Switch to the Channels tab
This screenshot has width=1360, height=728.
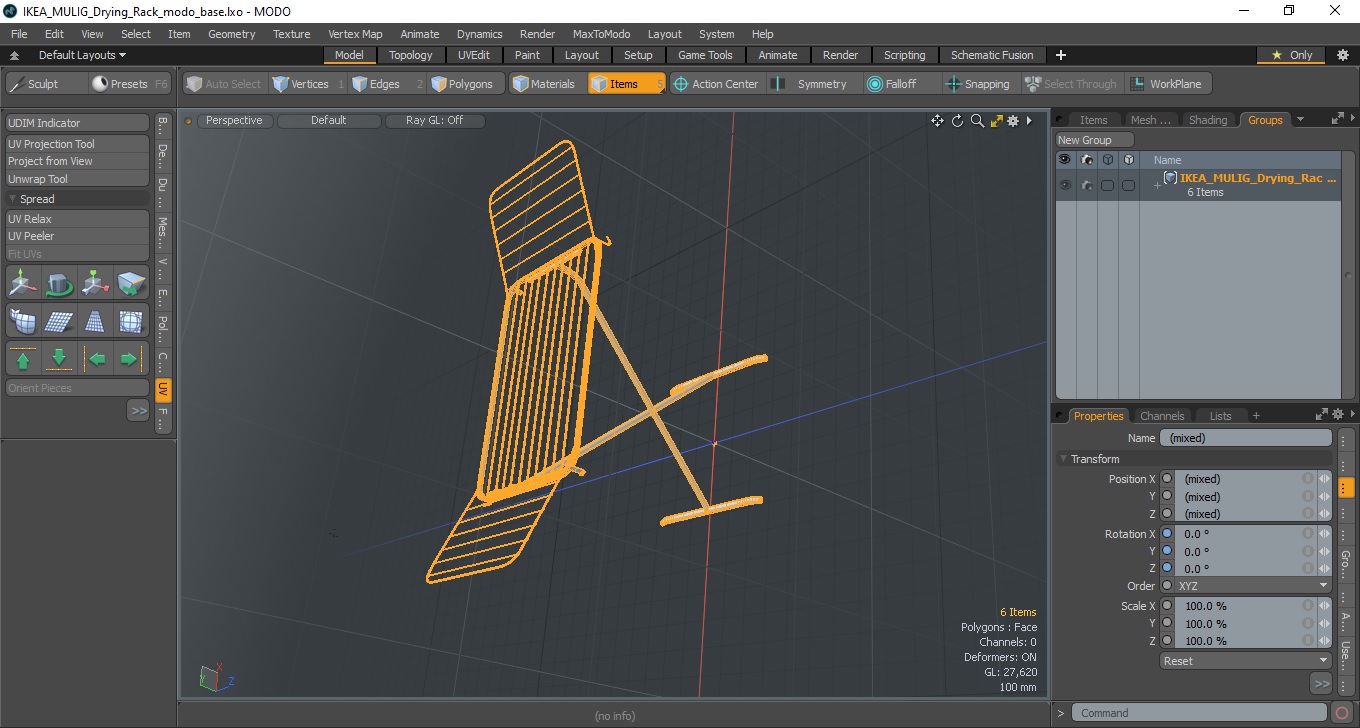[1162, 416]
